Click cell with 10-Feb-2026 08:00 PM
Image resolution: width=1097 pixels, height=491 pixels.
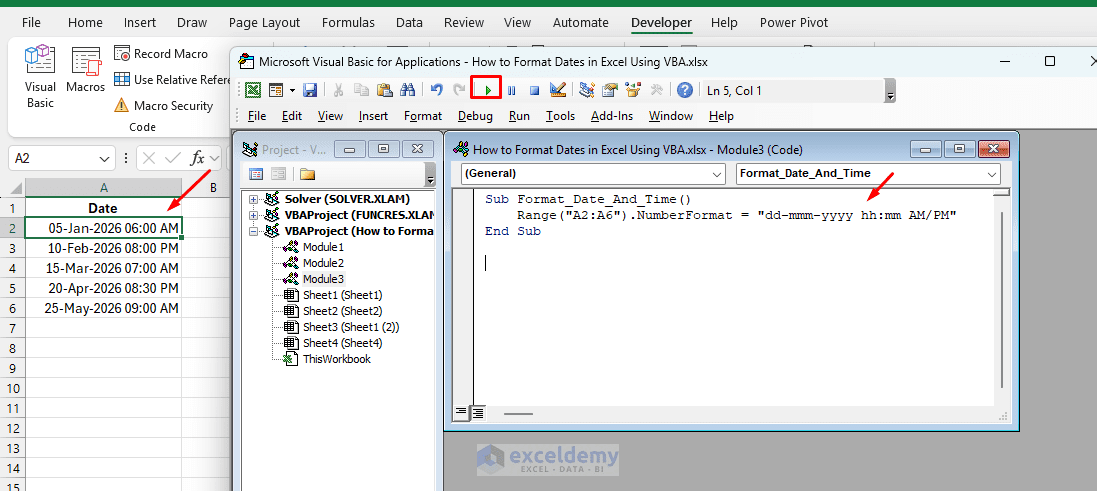coord(104,248)
